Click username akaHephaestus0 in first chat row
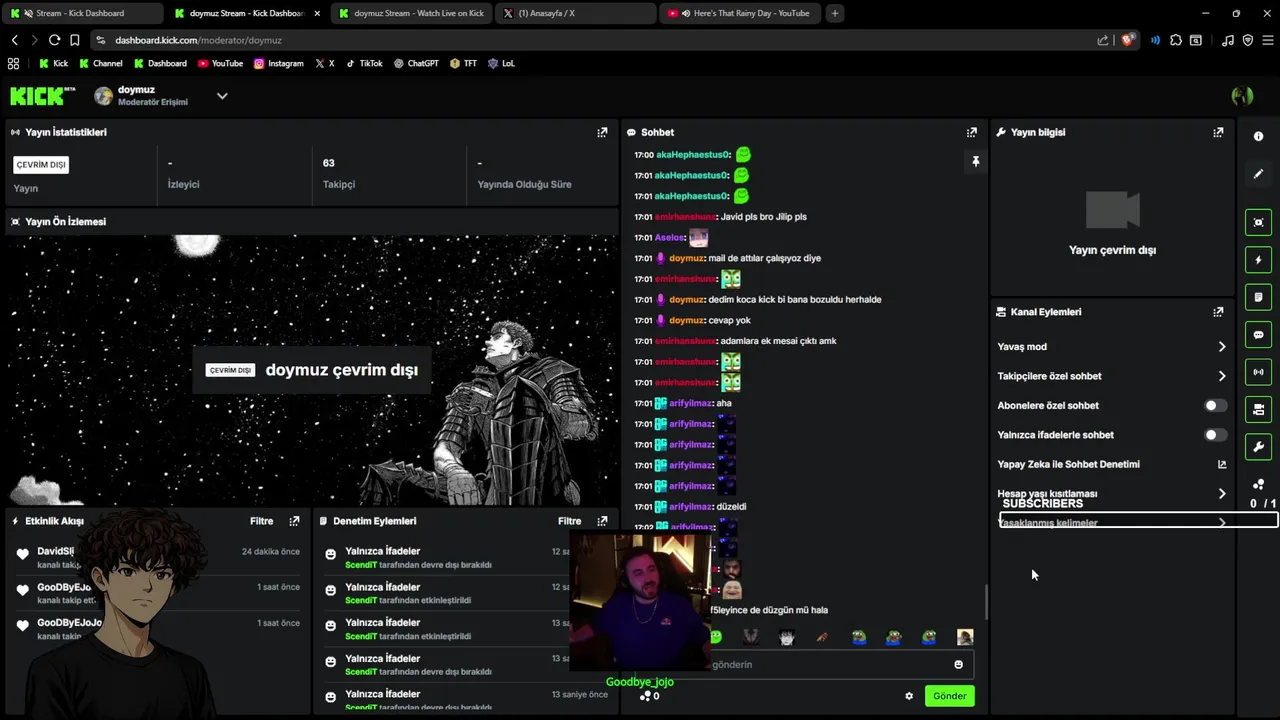 (693, 155)
